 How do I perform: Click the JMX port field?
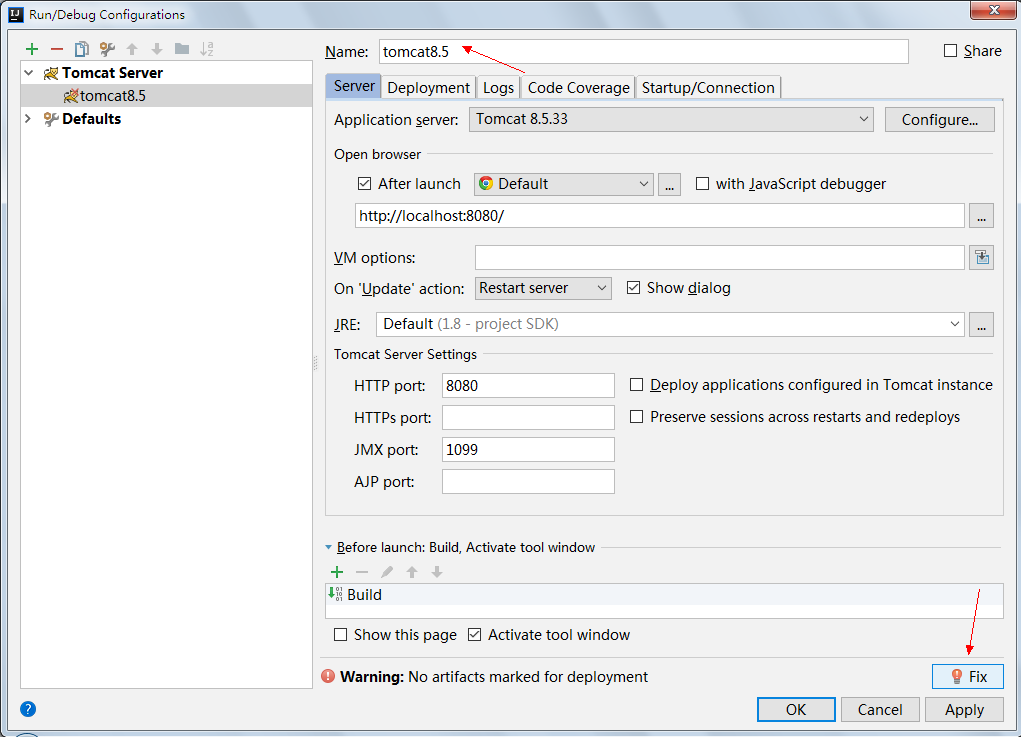528,449
